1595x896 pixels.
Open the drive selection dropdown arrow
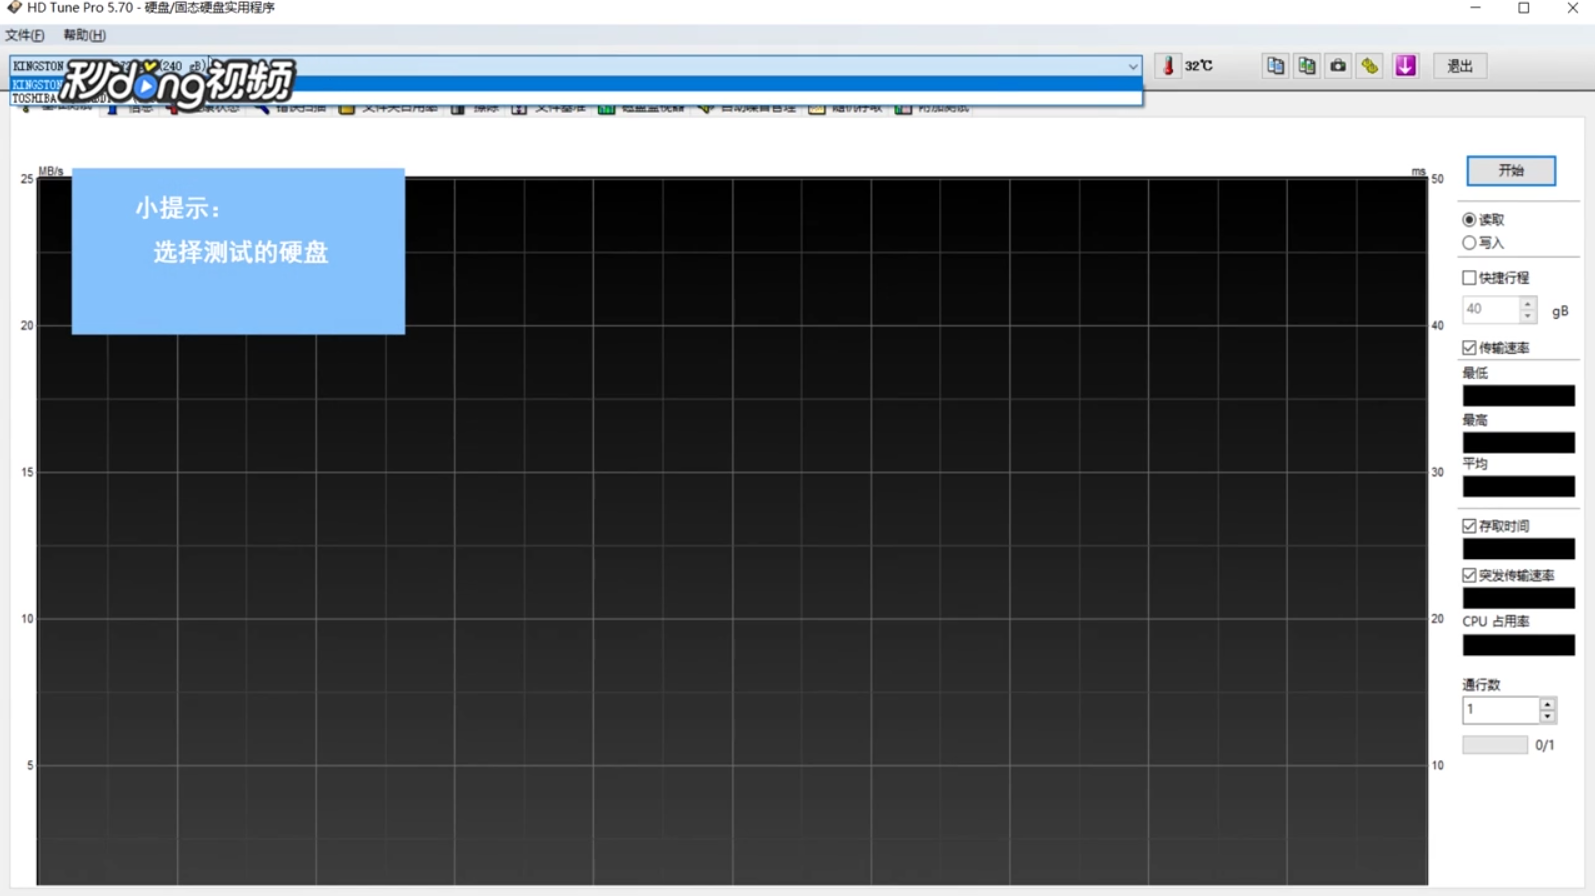[1132, 66]
